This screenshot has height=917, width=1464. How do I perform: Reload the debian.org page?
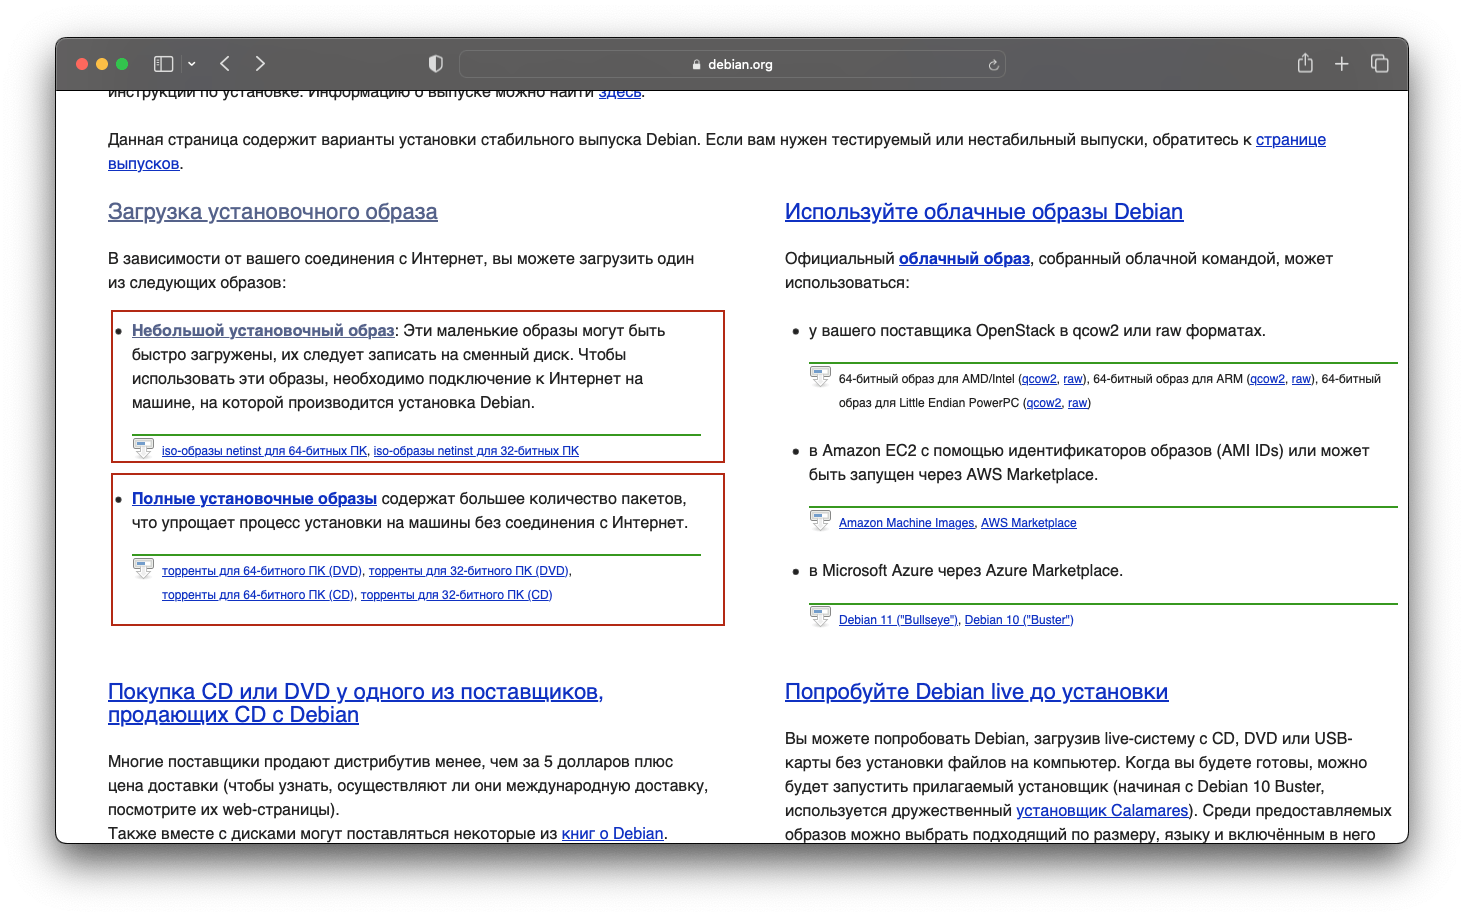(x=993, y=65)
